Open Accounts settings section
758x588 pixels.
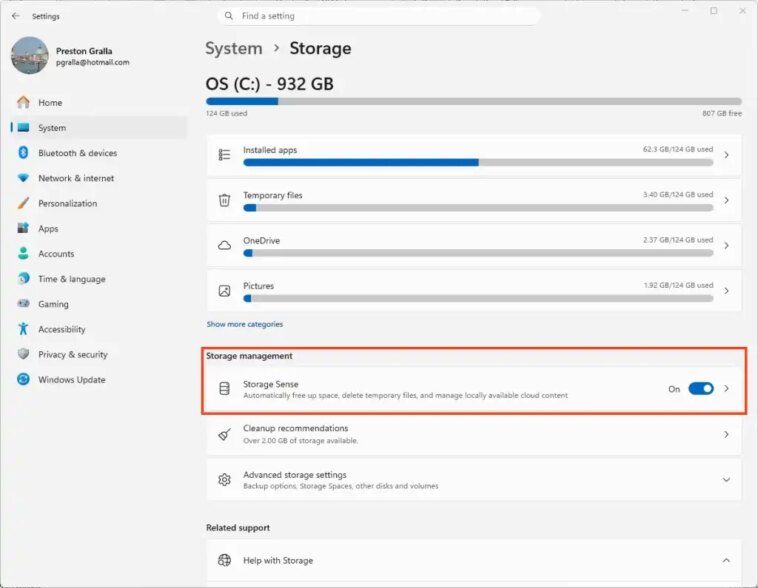click(98, 253)
